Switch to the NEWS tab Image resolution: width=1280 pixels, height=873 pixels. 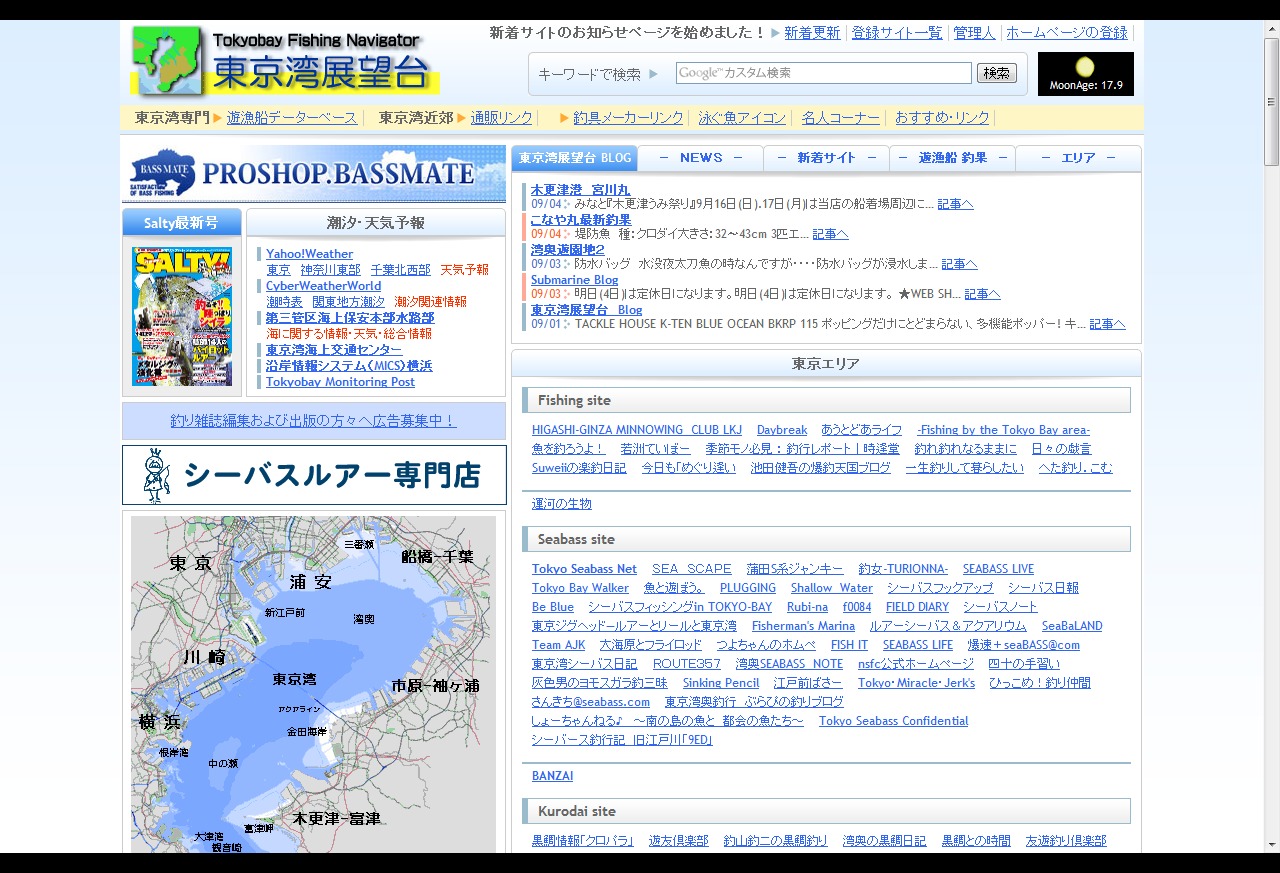(x=700, y=158)
